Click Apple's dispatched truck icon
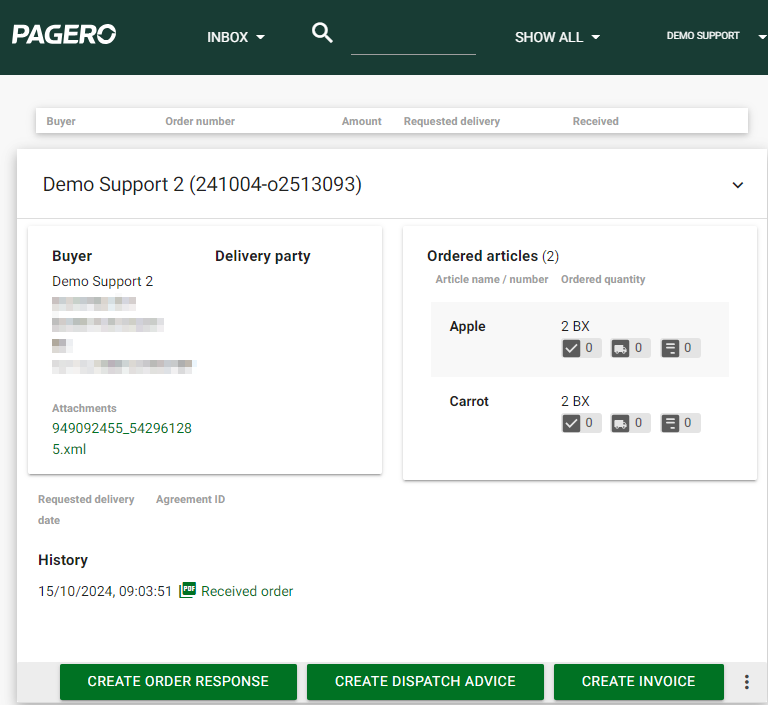This screenshot has width=768, height=705. point(620,348)
